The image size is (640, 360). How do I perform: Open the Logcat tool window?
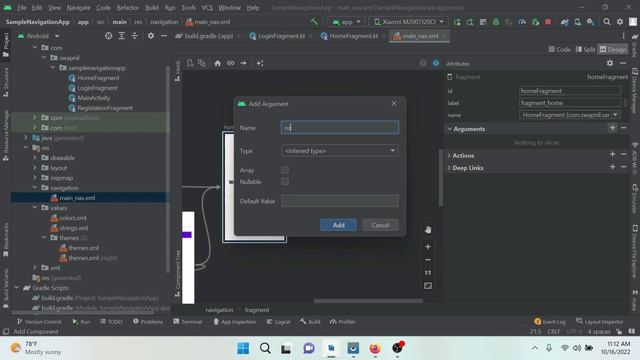pyautogui.click(x=278, y=322)
